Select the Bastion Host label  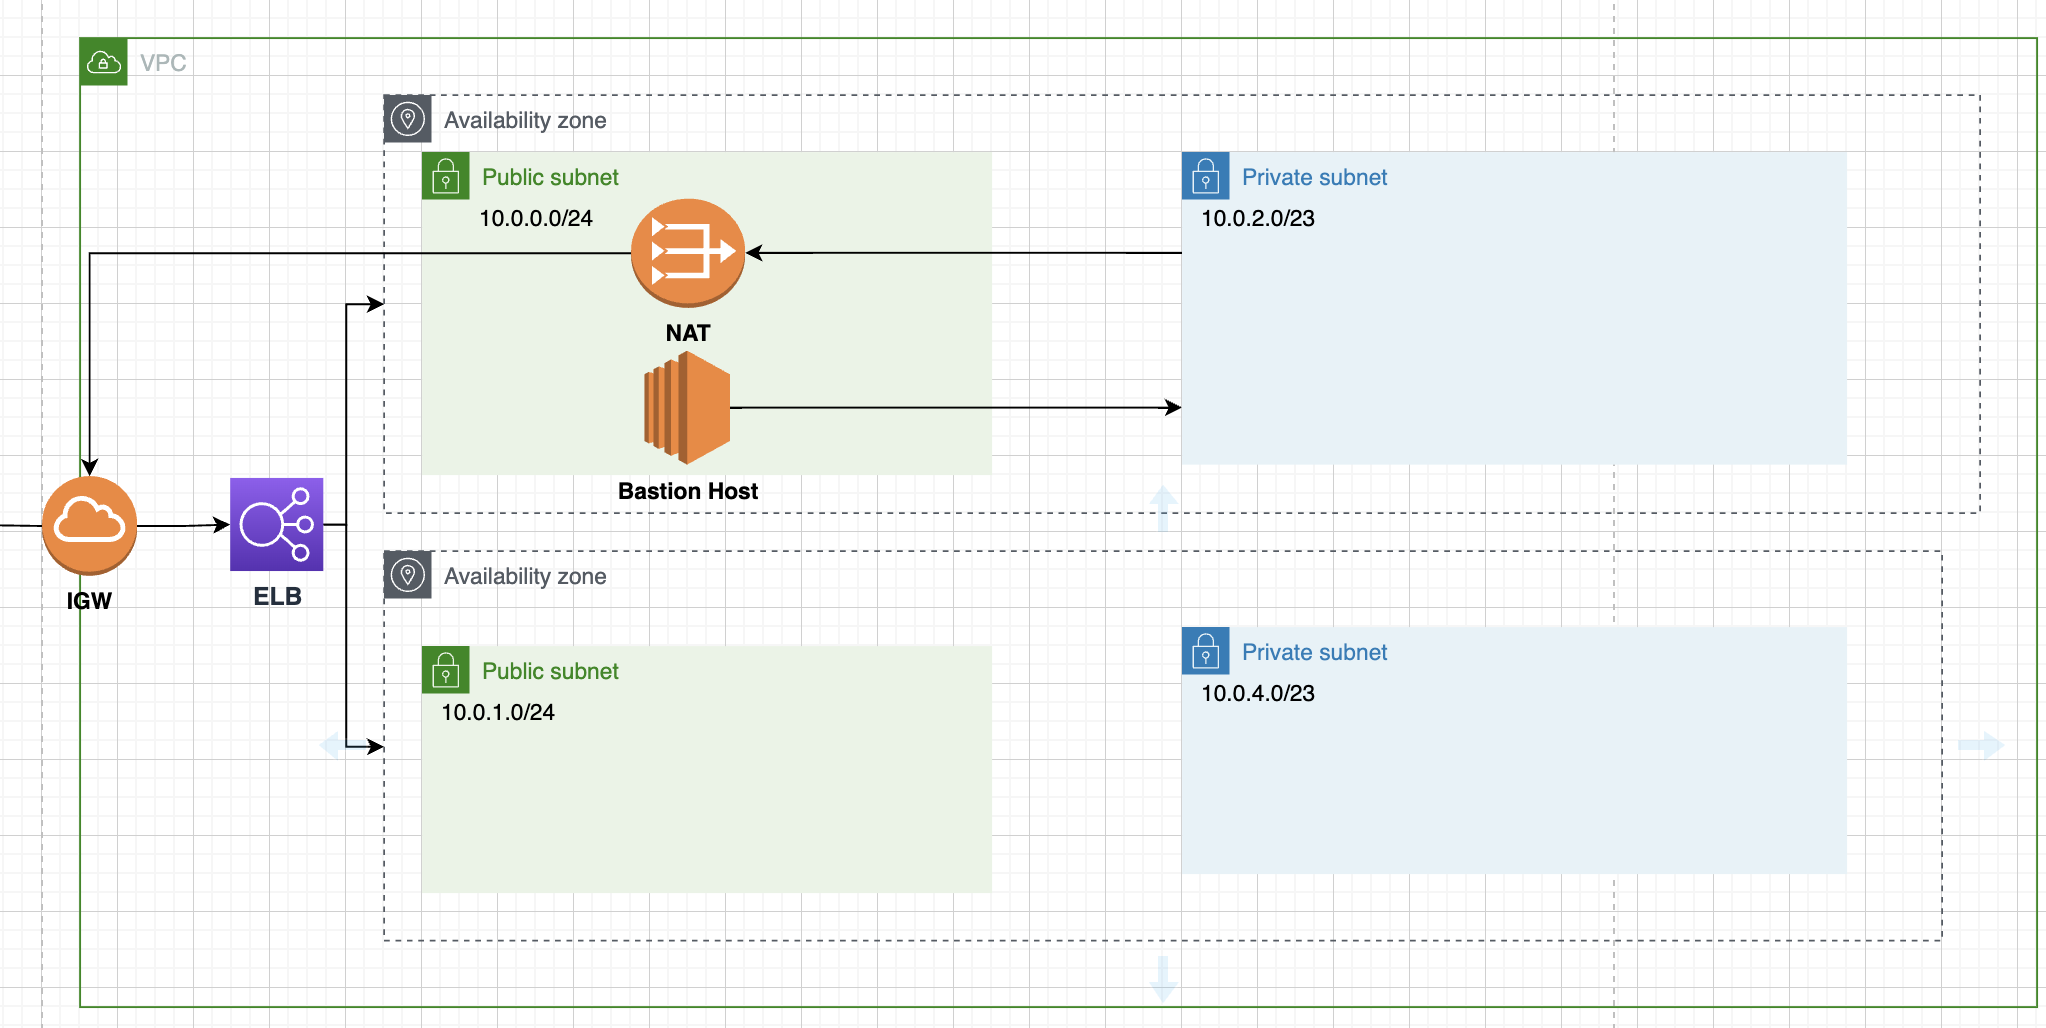tap(688, 491)
